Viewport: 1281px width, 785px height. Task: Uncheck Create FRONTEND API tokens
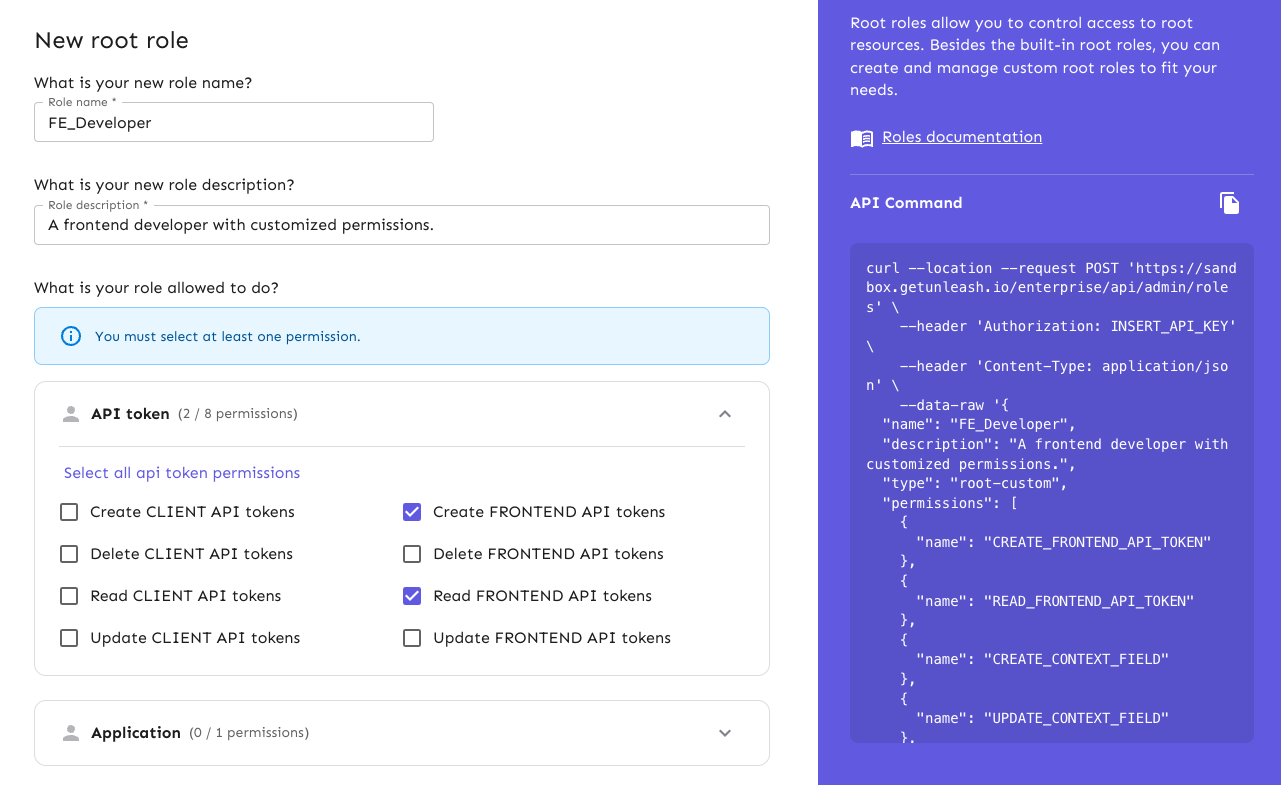pyautogui.click(x=411, y=511)
